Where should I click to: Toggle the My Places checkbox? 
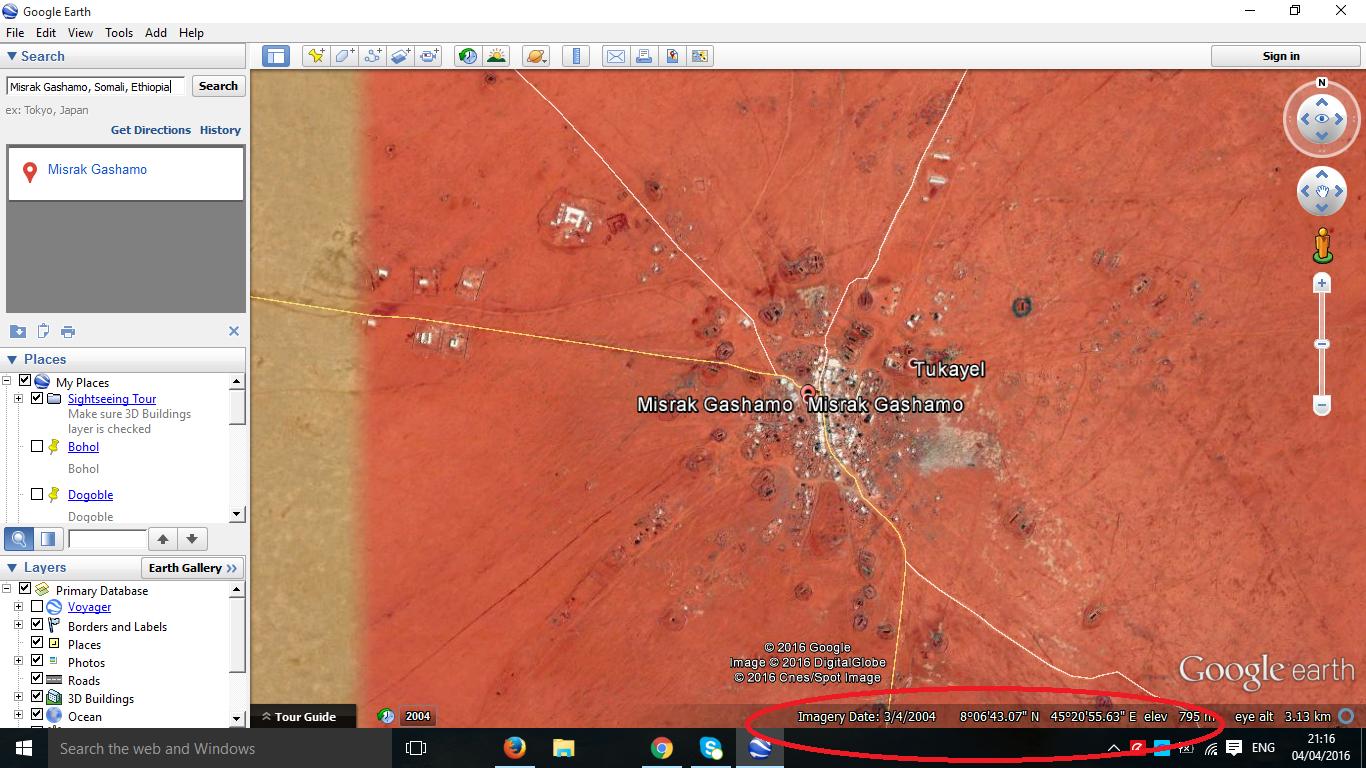coord(25,381)
